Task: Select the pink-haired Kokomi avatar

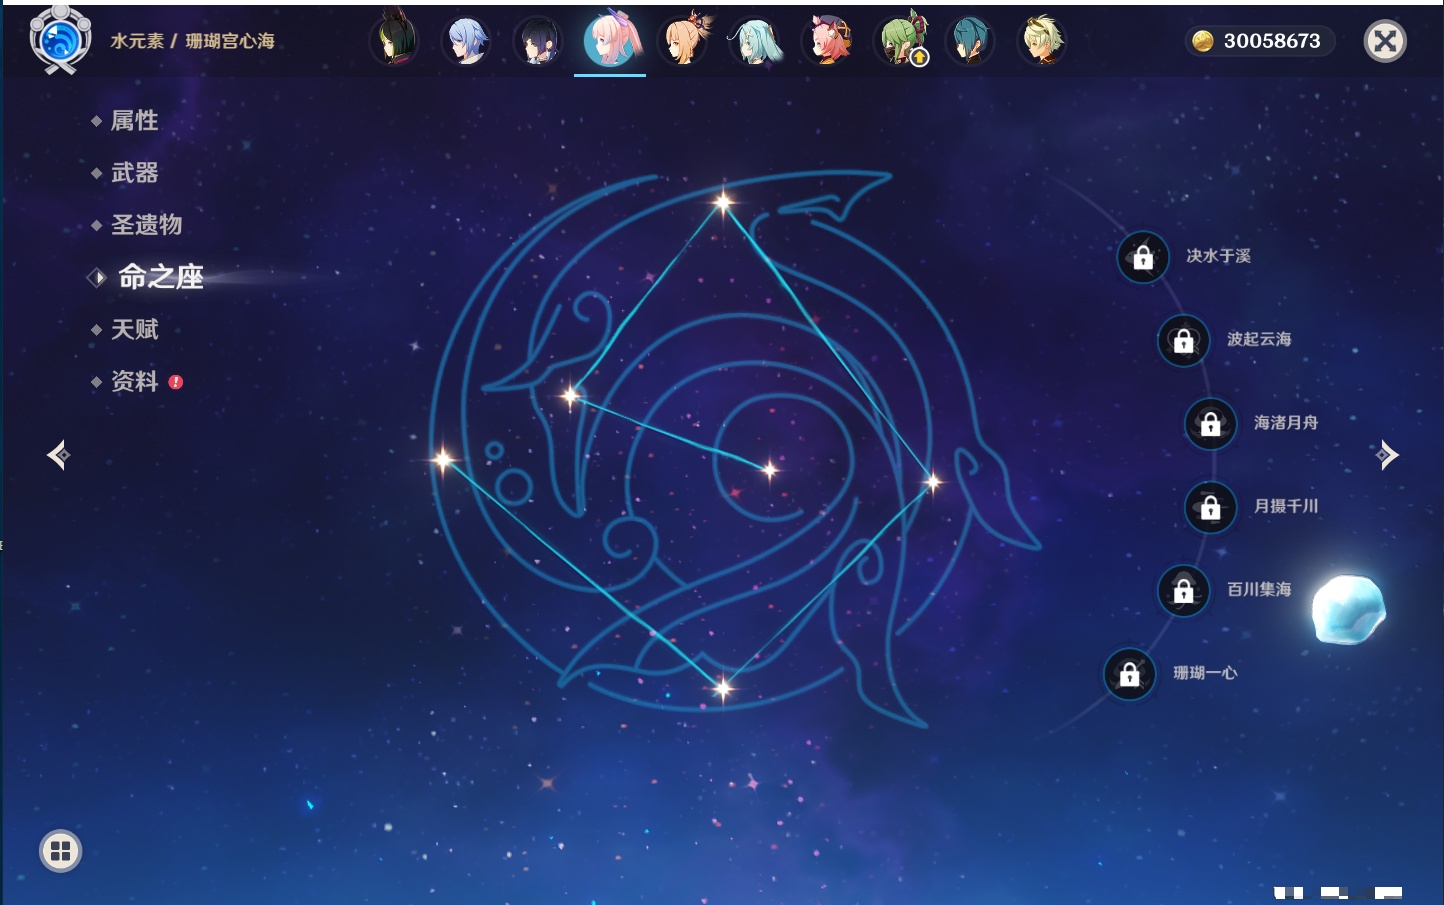Action: (610, 40)
